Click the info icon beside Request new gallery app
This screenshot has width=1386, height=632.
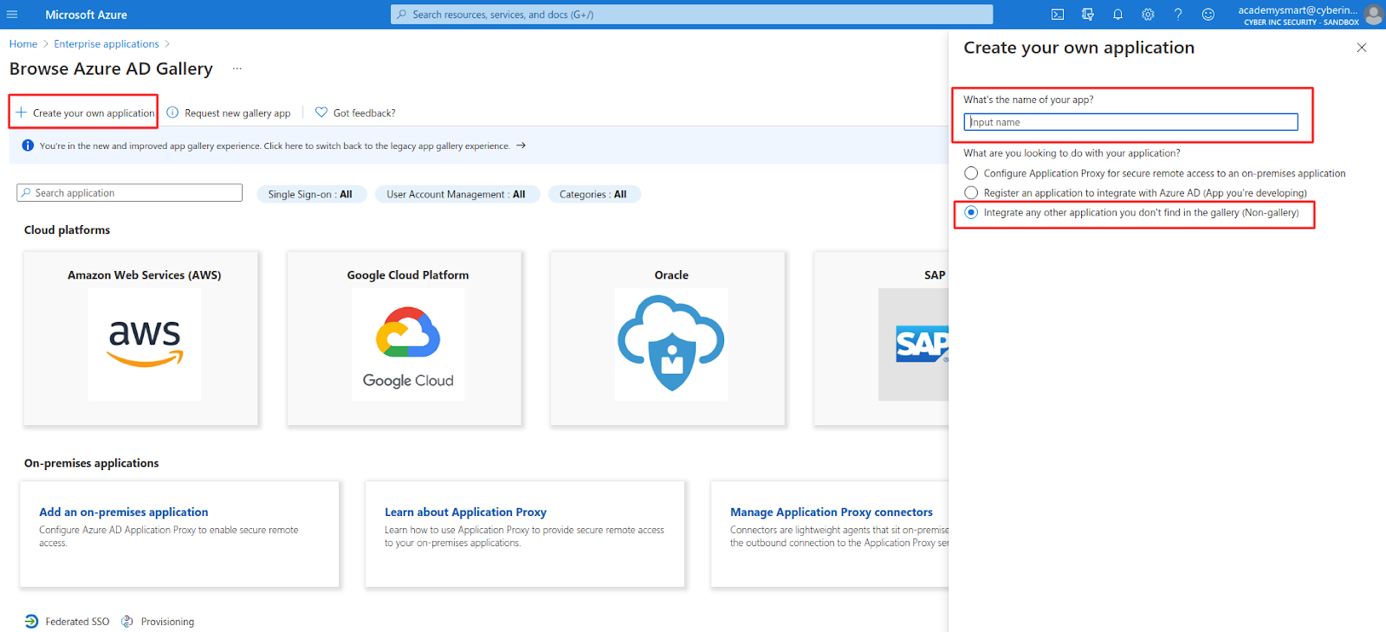[x=173, y=113]
